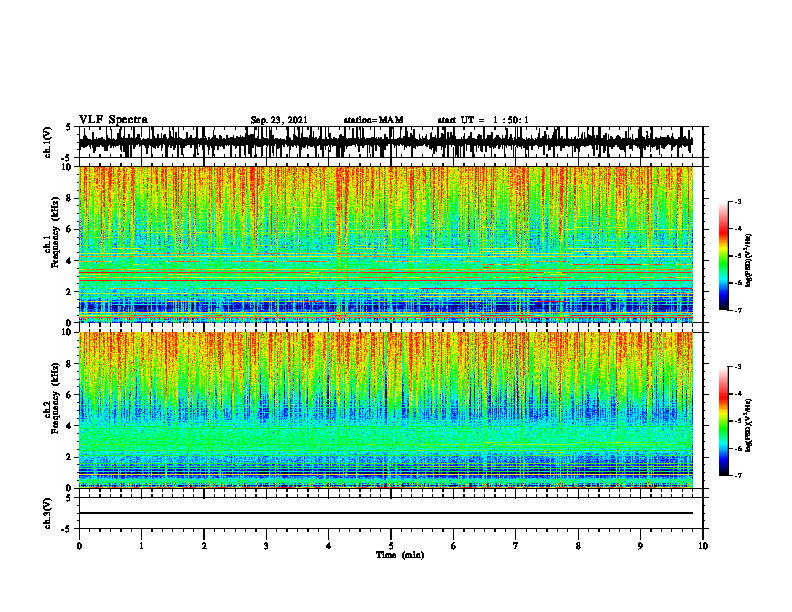Click the "ch.3(V)" axis label

click(x=48, y=513)
